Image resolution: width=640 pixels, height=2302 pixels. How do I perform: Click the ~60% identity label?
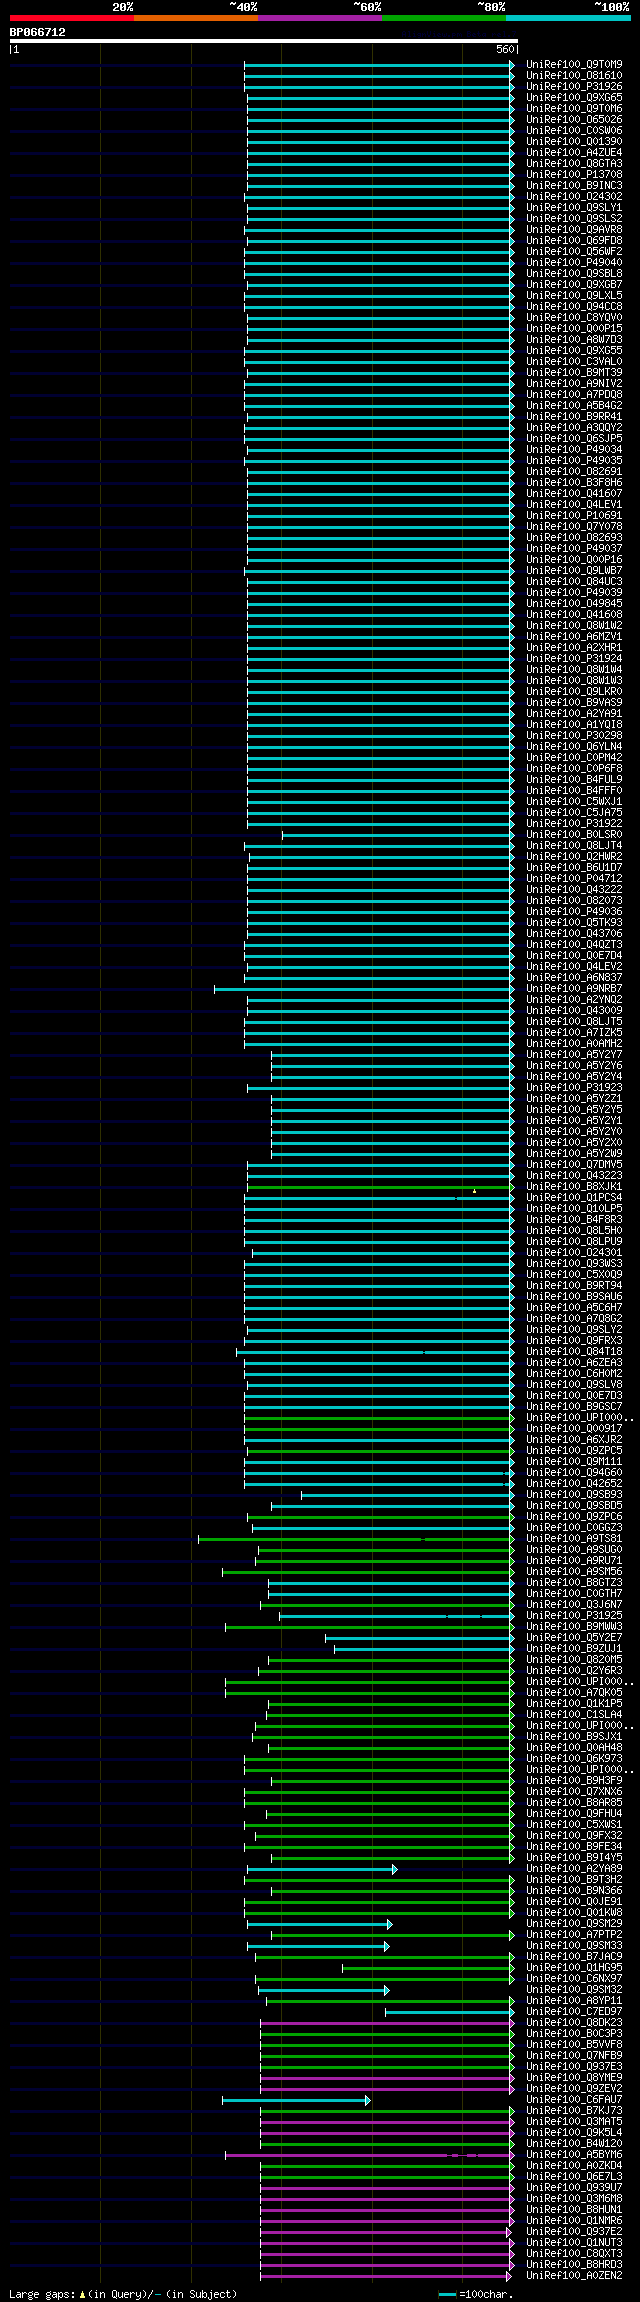[367, 7]
